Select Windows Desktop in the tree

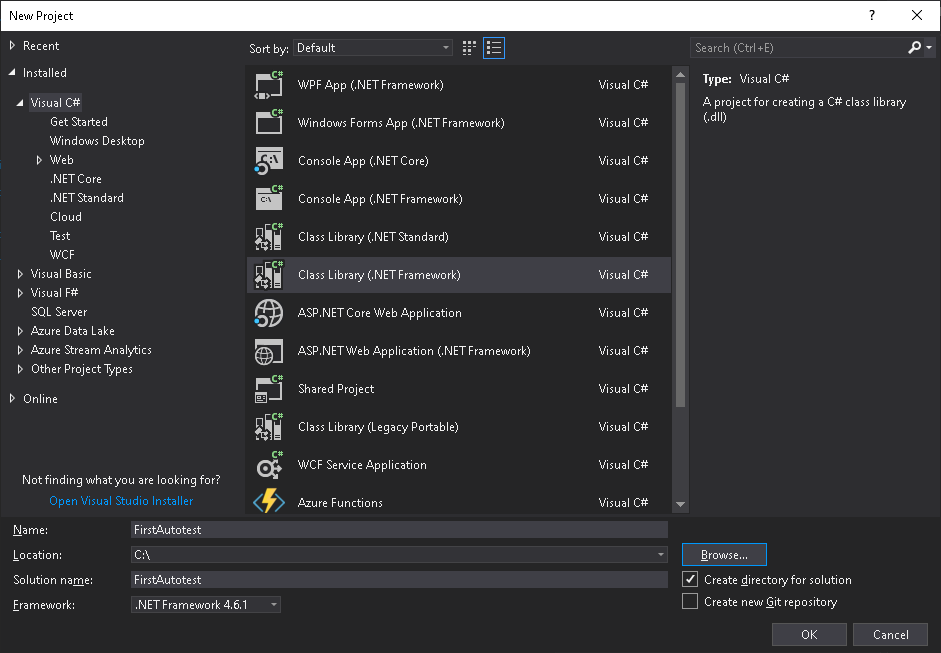(x=97, y=141)
